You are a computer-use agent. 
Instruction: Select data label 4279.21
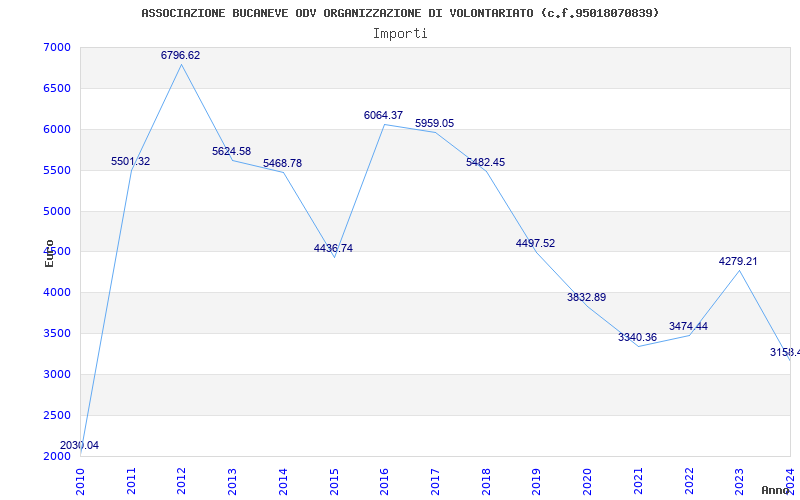(x=738, y=261)
